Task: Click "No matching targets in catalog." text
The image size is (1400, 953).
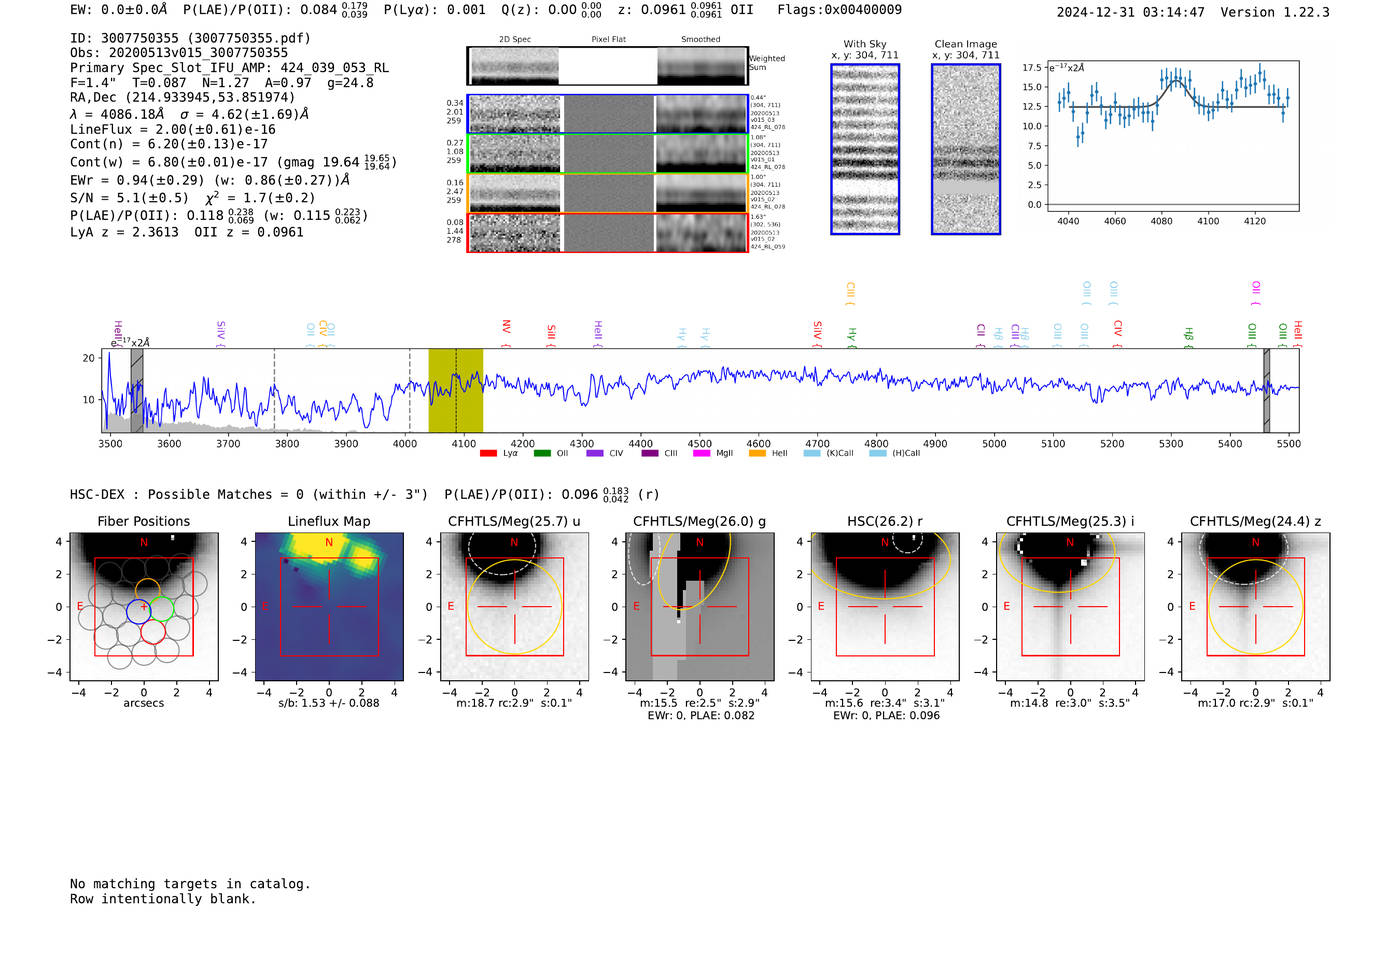Action: pyautogui.click(x=190, y=884)
